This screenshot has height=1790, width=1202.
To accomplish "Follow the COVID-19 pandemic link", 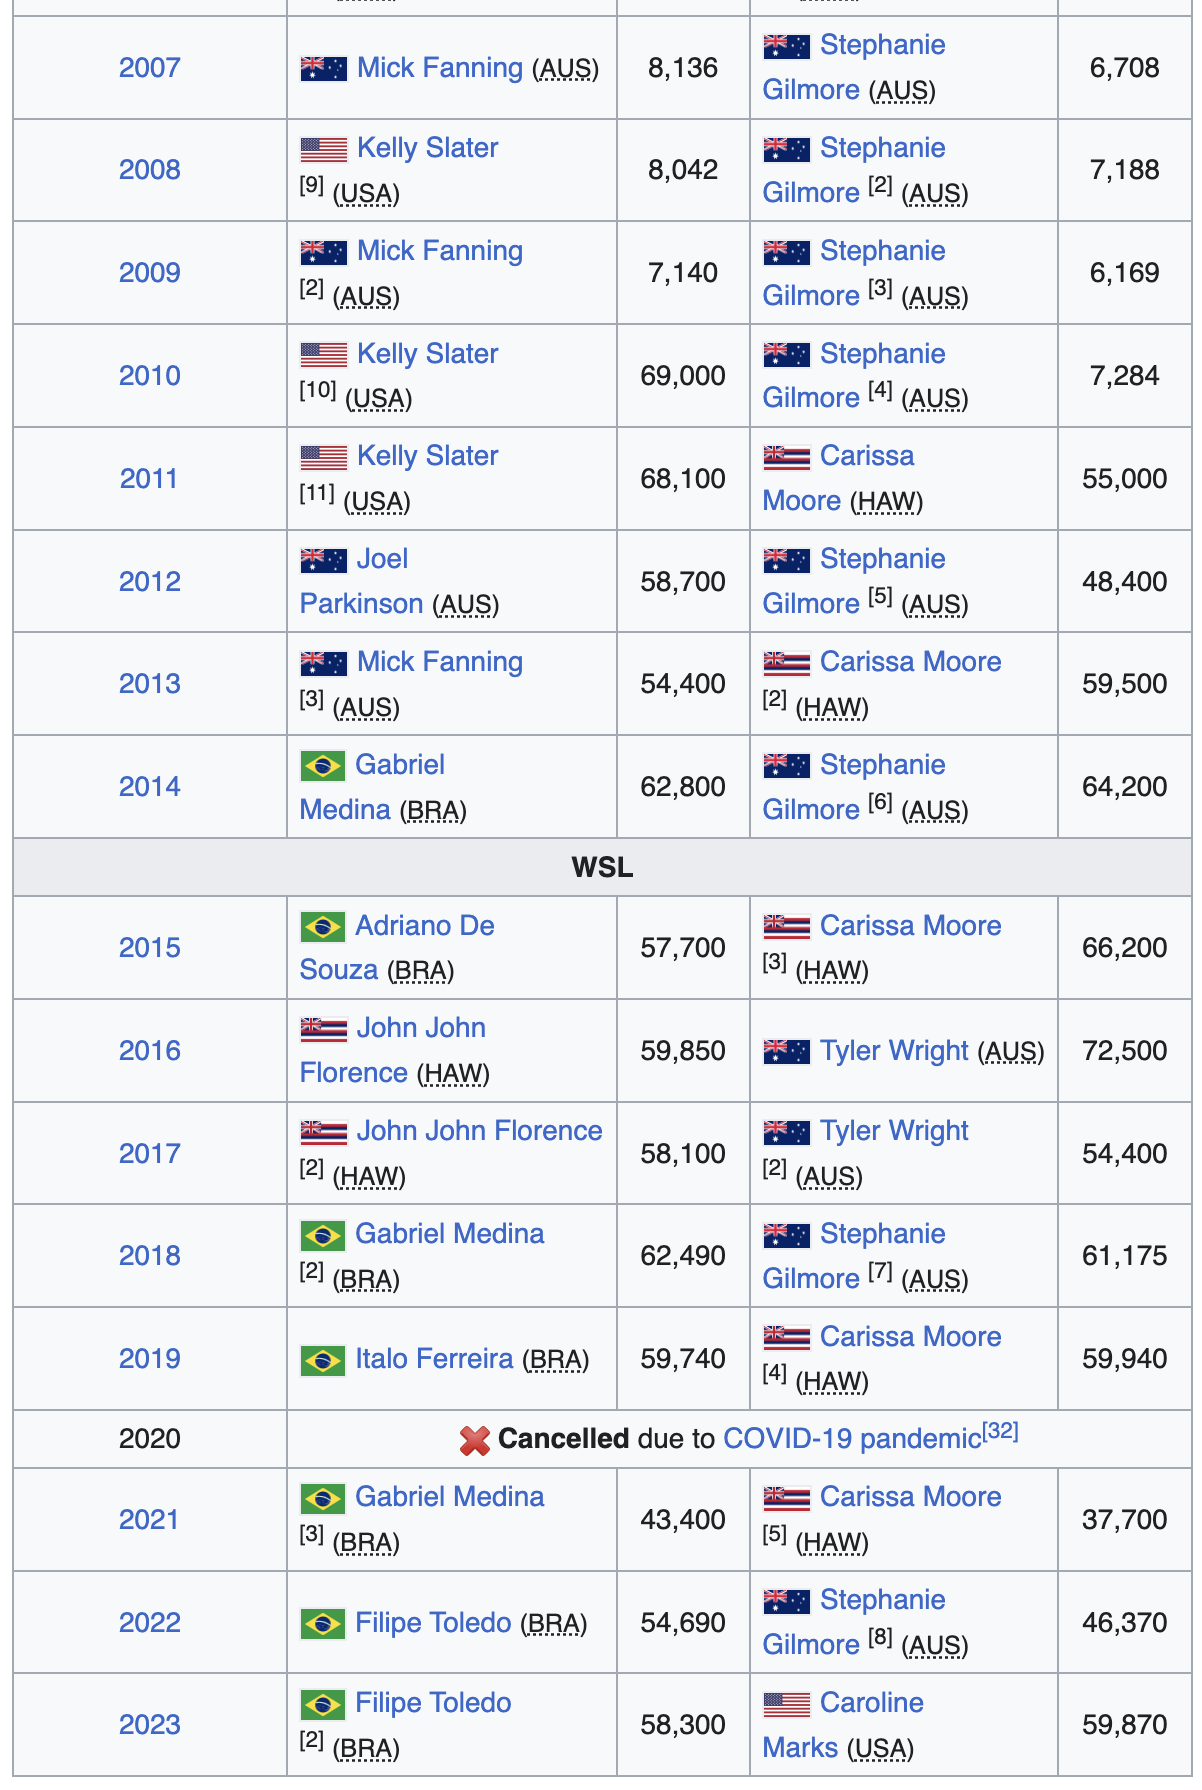I will pos(851,1439).
